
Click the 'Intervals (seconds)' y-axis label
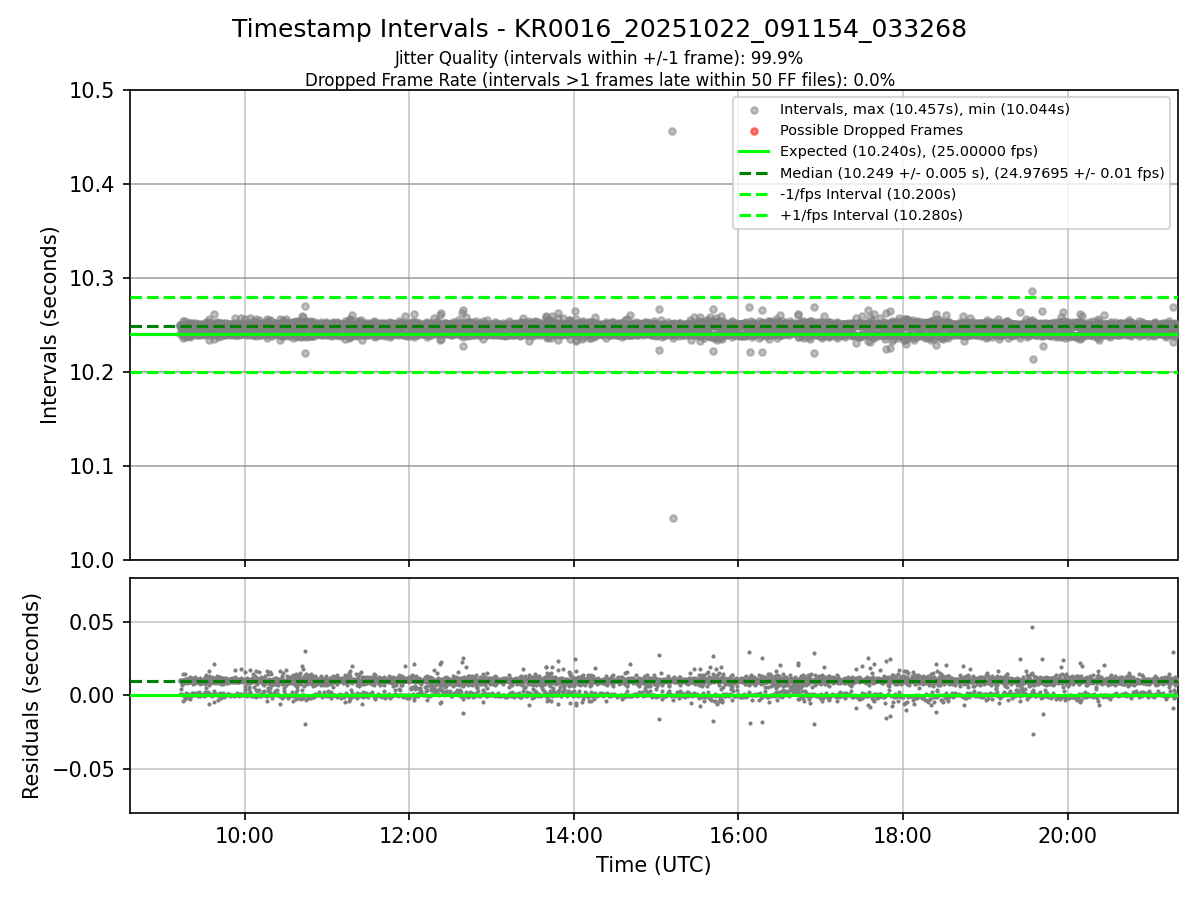point(50,325)
